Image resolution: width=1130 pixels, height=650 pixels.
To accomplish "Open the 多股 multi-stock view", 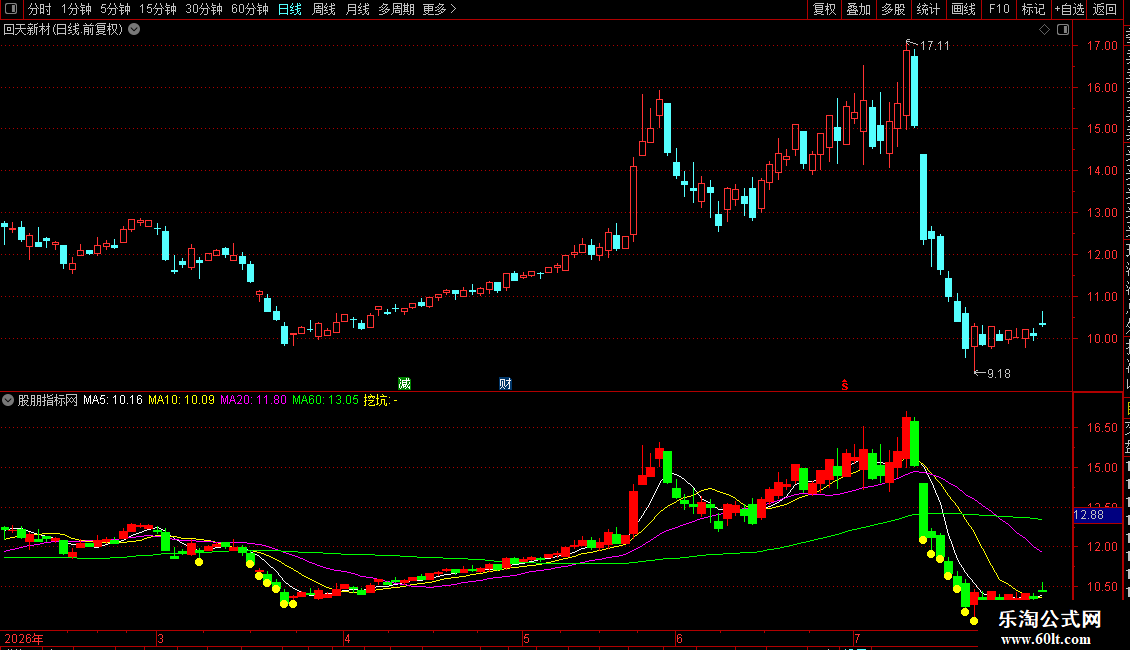I will pos(894,9).
